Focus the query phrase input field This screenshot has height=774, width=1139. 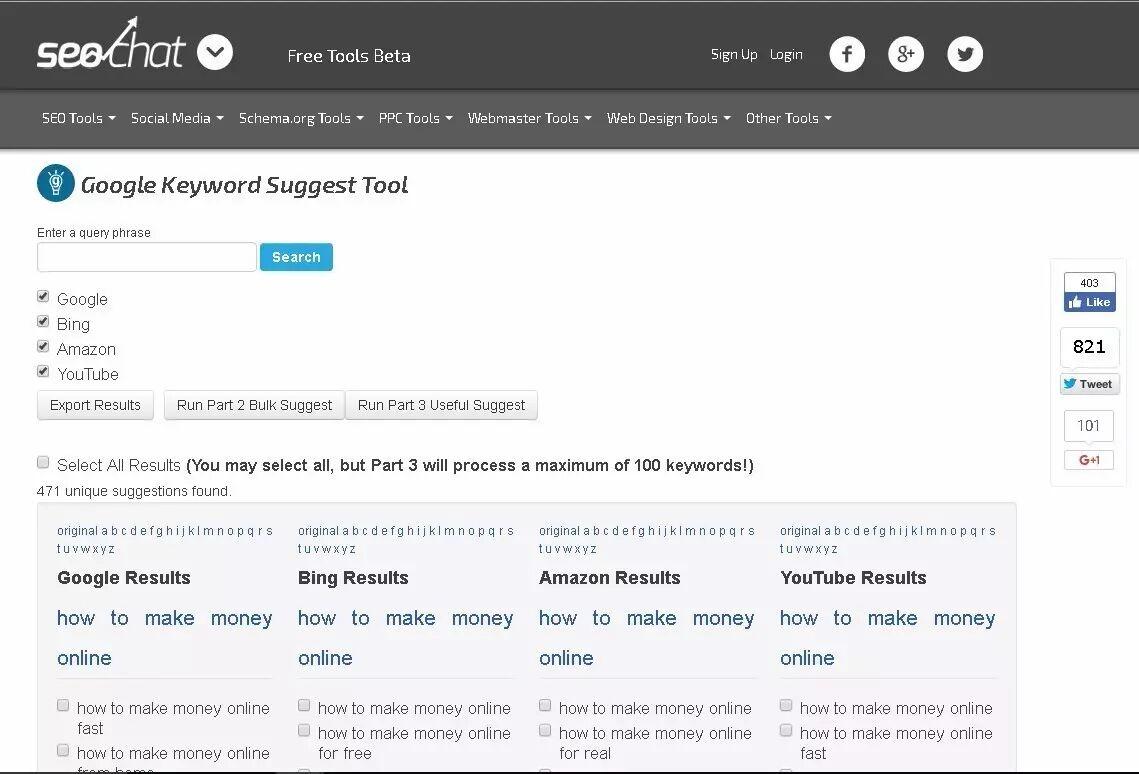point(147,257)
